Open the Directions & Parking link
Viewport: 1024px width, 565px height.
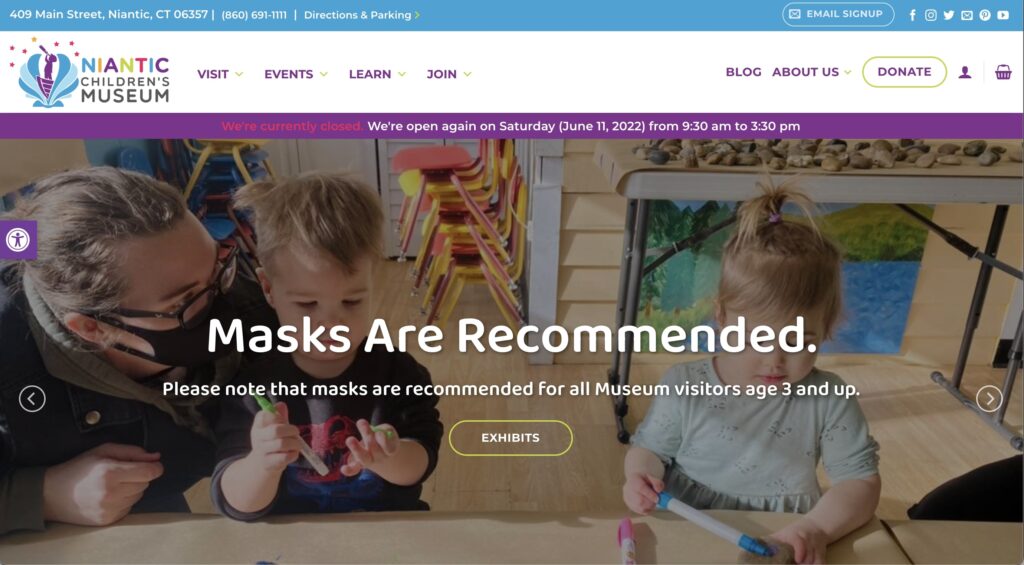click(x=362, y=15)
